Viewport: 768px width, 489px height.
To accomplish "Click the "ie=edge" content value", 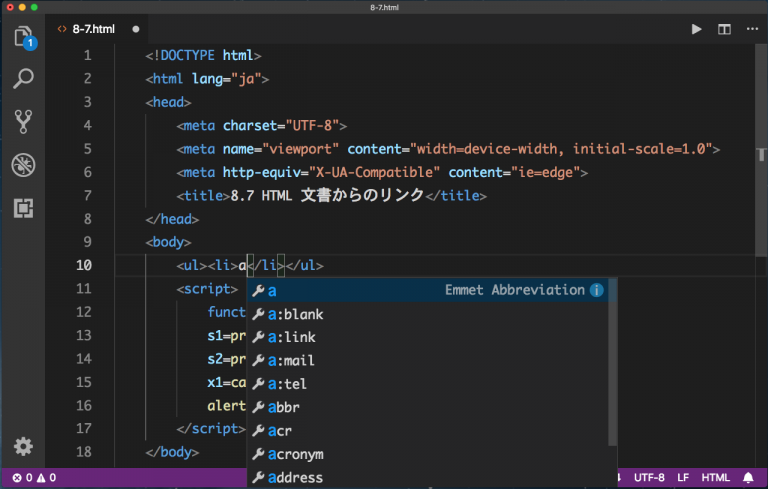I will coord(546,172).
